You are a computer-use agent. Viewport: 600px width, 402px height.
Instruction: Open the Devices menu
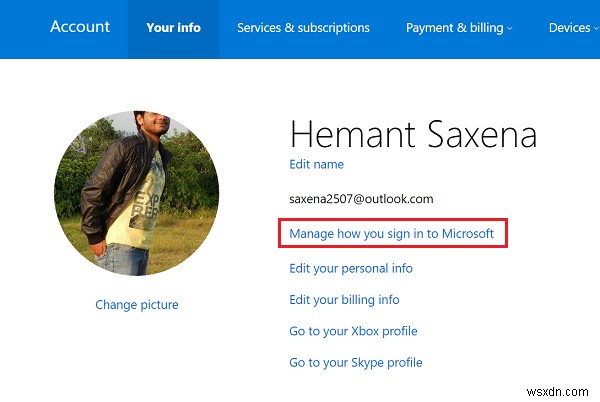tap(569, 28)
